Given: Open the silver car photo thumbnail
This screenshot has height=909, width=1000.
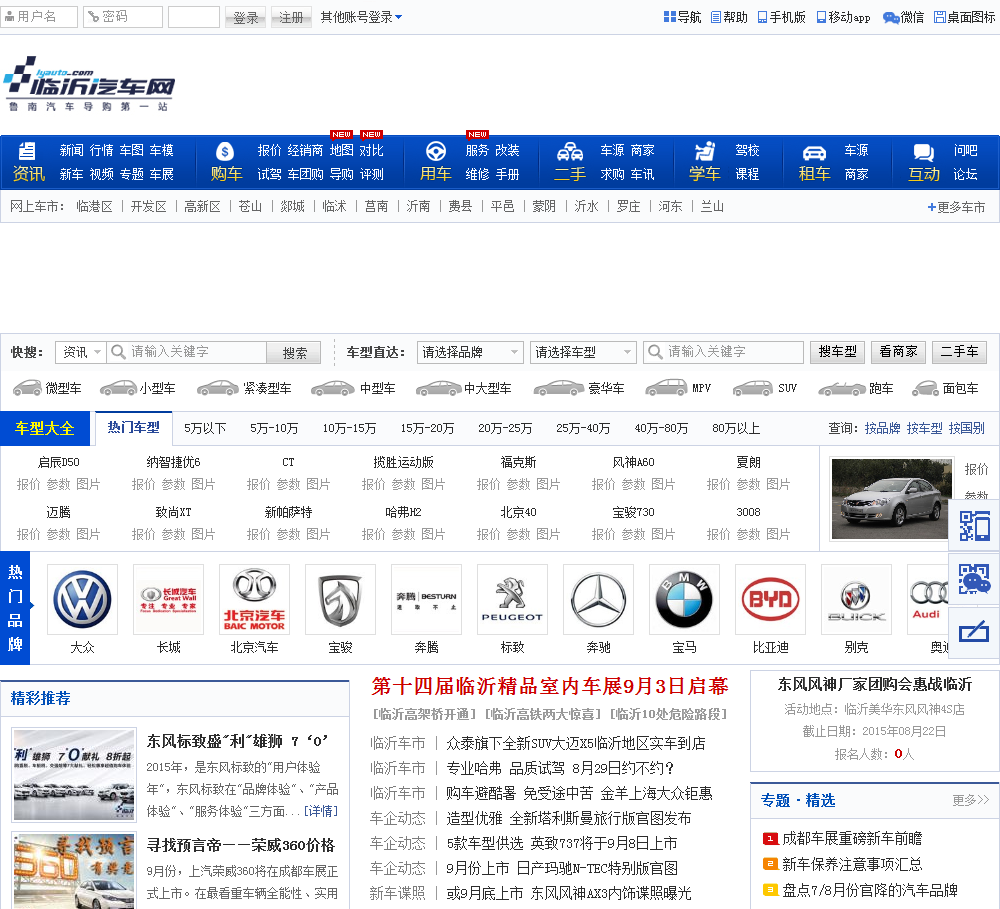Looking at the screenshot, I should pos(892,499).
